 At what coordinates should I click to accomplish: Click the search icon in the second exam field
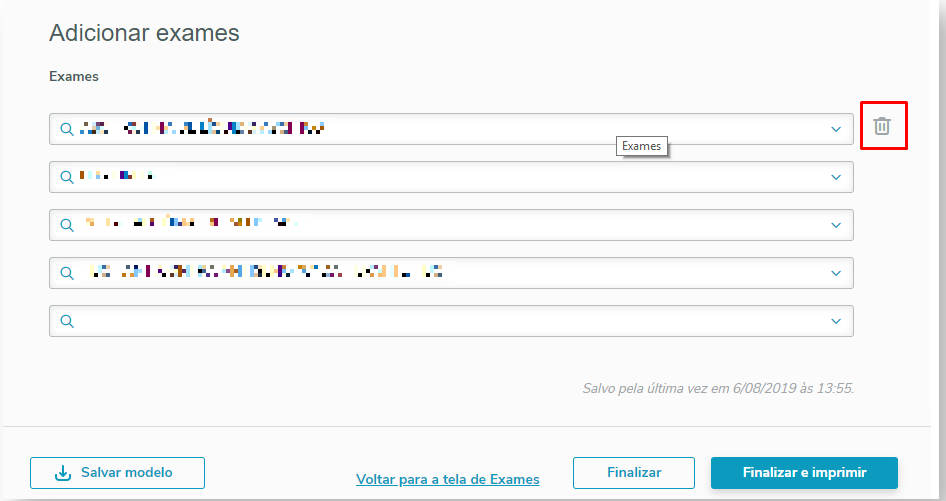67,177
